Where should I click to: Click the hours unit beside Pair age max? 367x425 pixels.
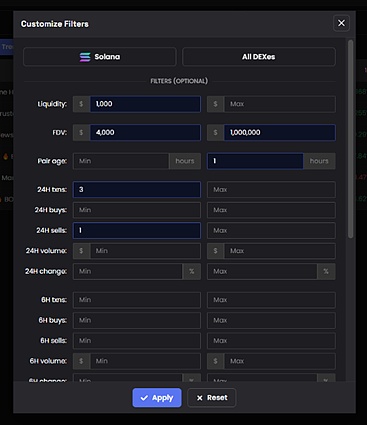pos(319,161)
